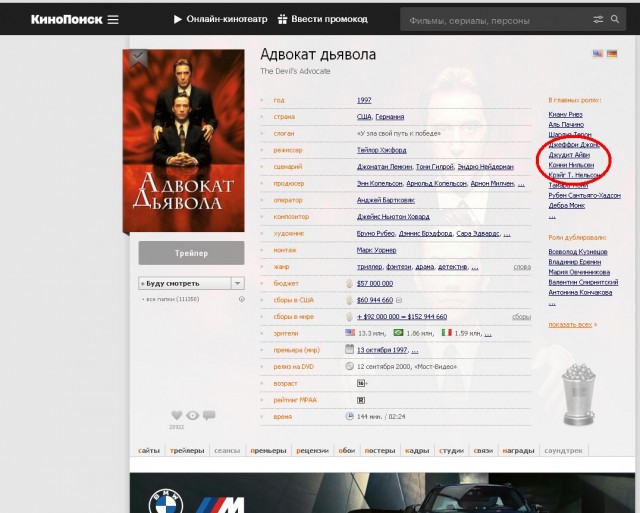Open the hamburger menu next to КиноПоиск
The height and width of the screenshot is (513, 640).
click(113, 20)
